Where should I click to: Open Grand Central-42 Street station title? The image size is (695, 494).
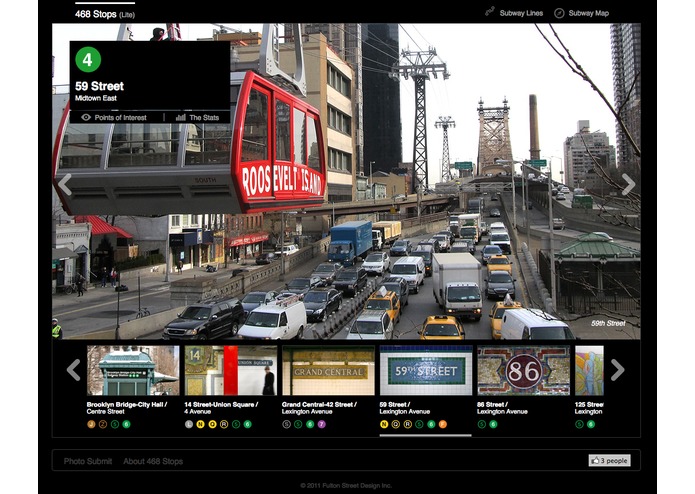click(x=319, y=408)
